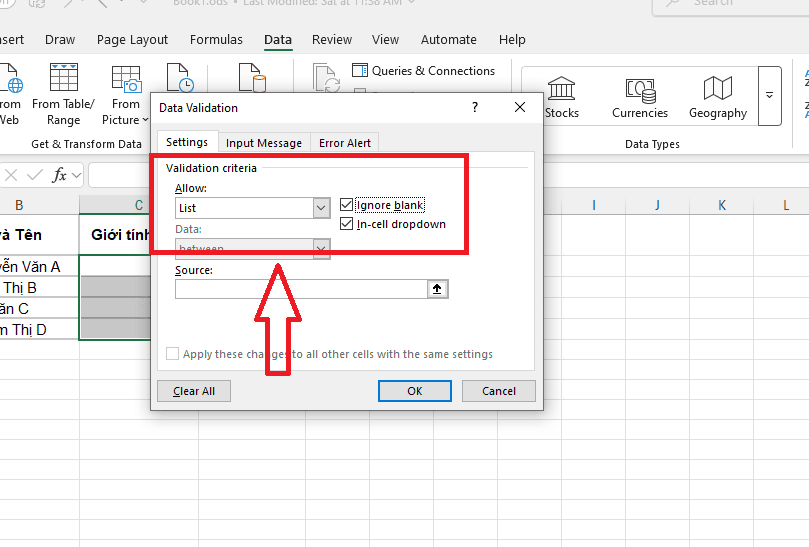The height and width of the screenshot is (547, 809).
Task: Close the Data Validation dialog
Action: pyautogui.click(x=520, y=107)
